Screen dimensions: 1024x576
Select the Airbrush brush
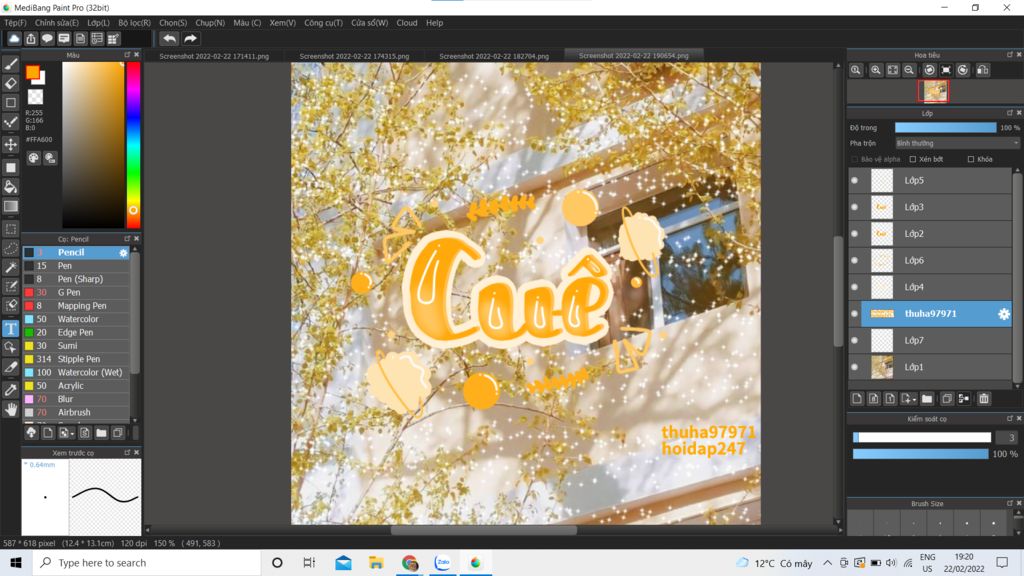pos(76,413)
